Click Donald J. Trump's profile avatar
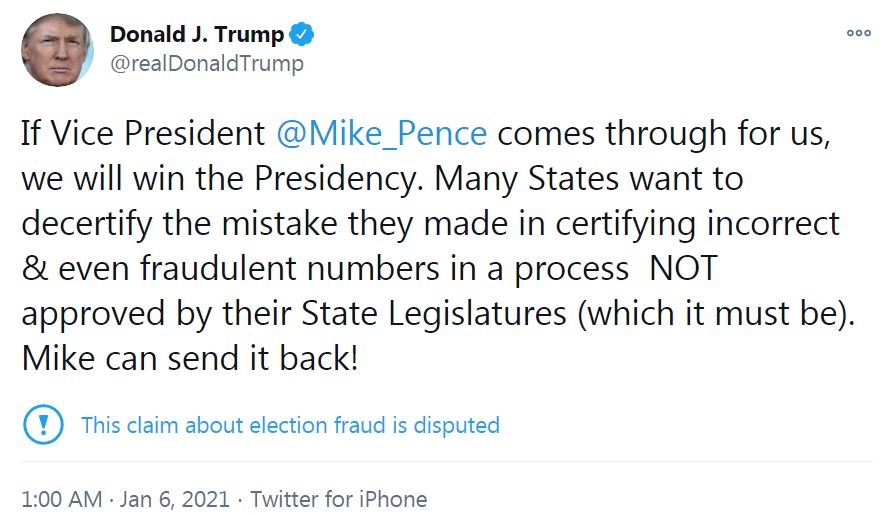Screen dimensions: 880x514 click(x=53, y=51)
